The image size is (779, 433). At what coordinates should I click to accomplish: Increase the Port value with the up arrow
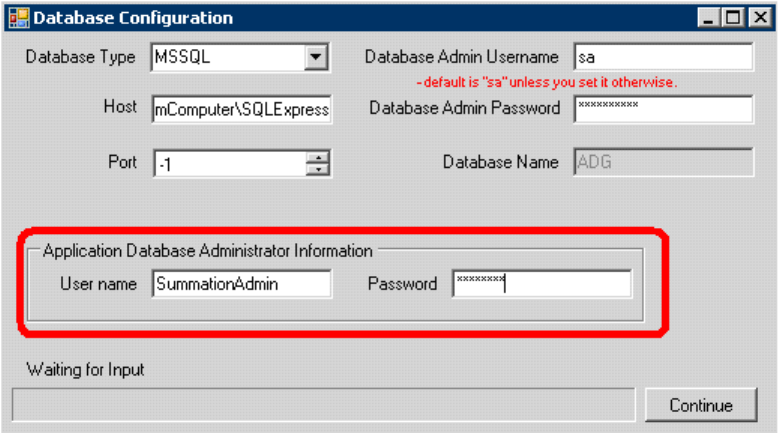pyautogui.click(x=318, y=157)
